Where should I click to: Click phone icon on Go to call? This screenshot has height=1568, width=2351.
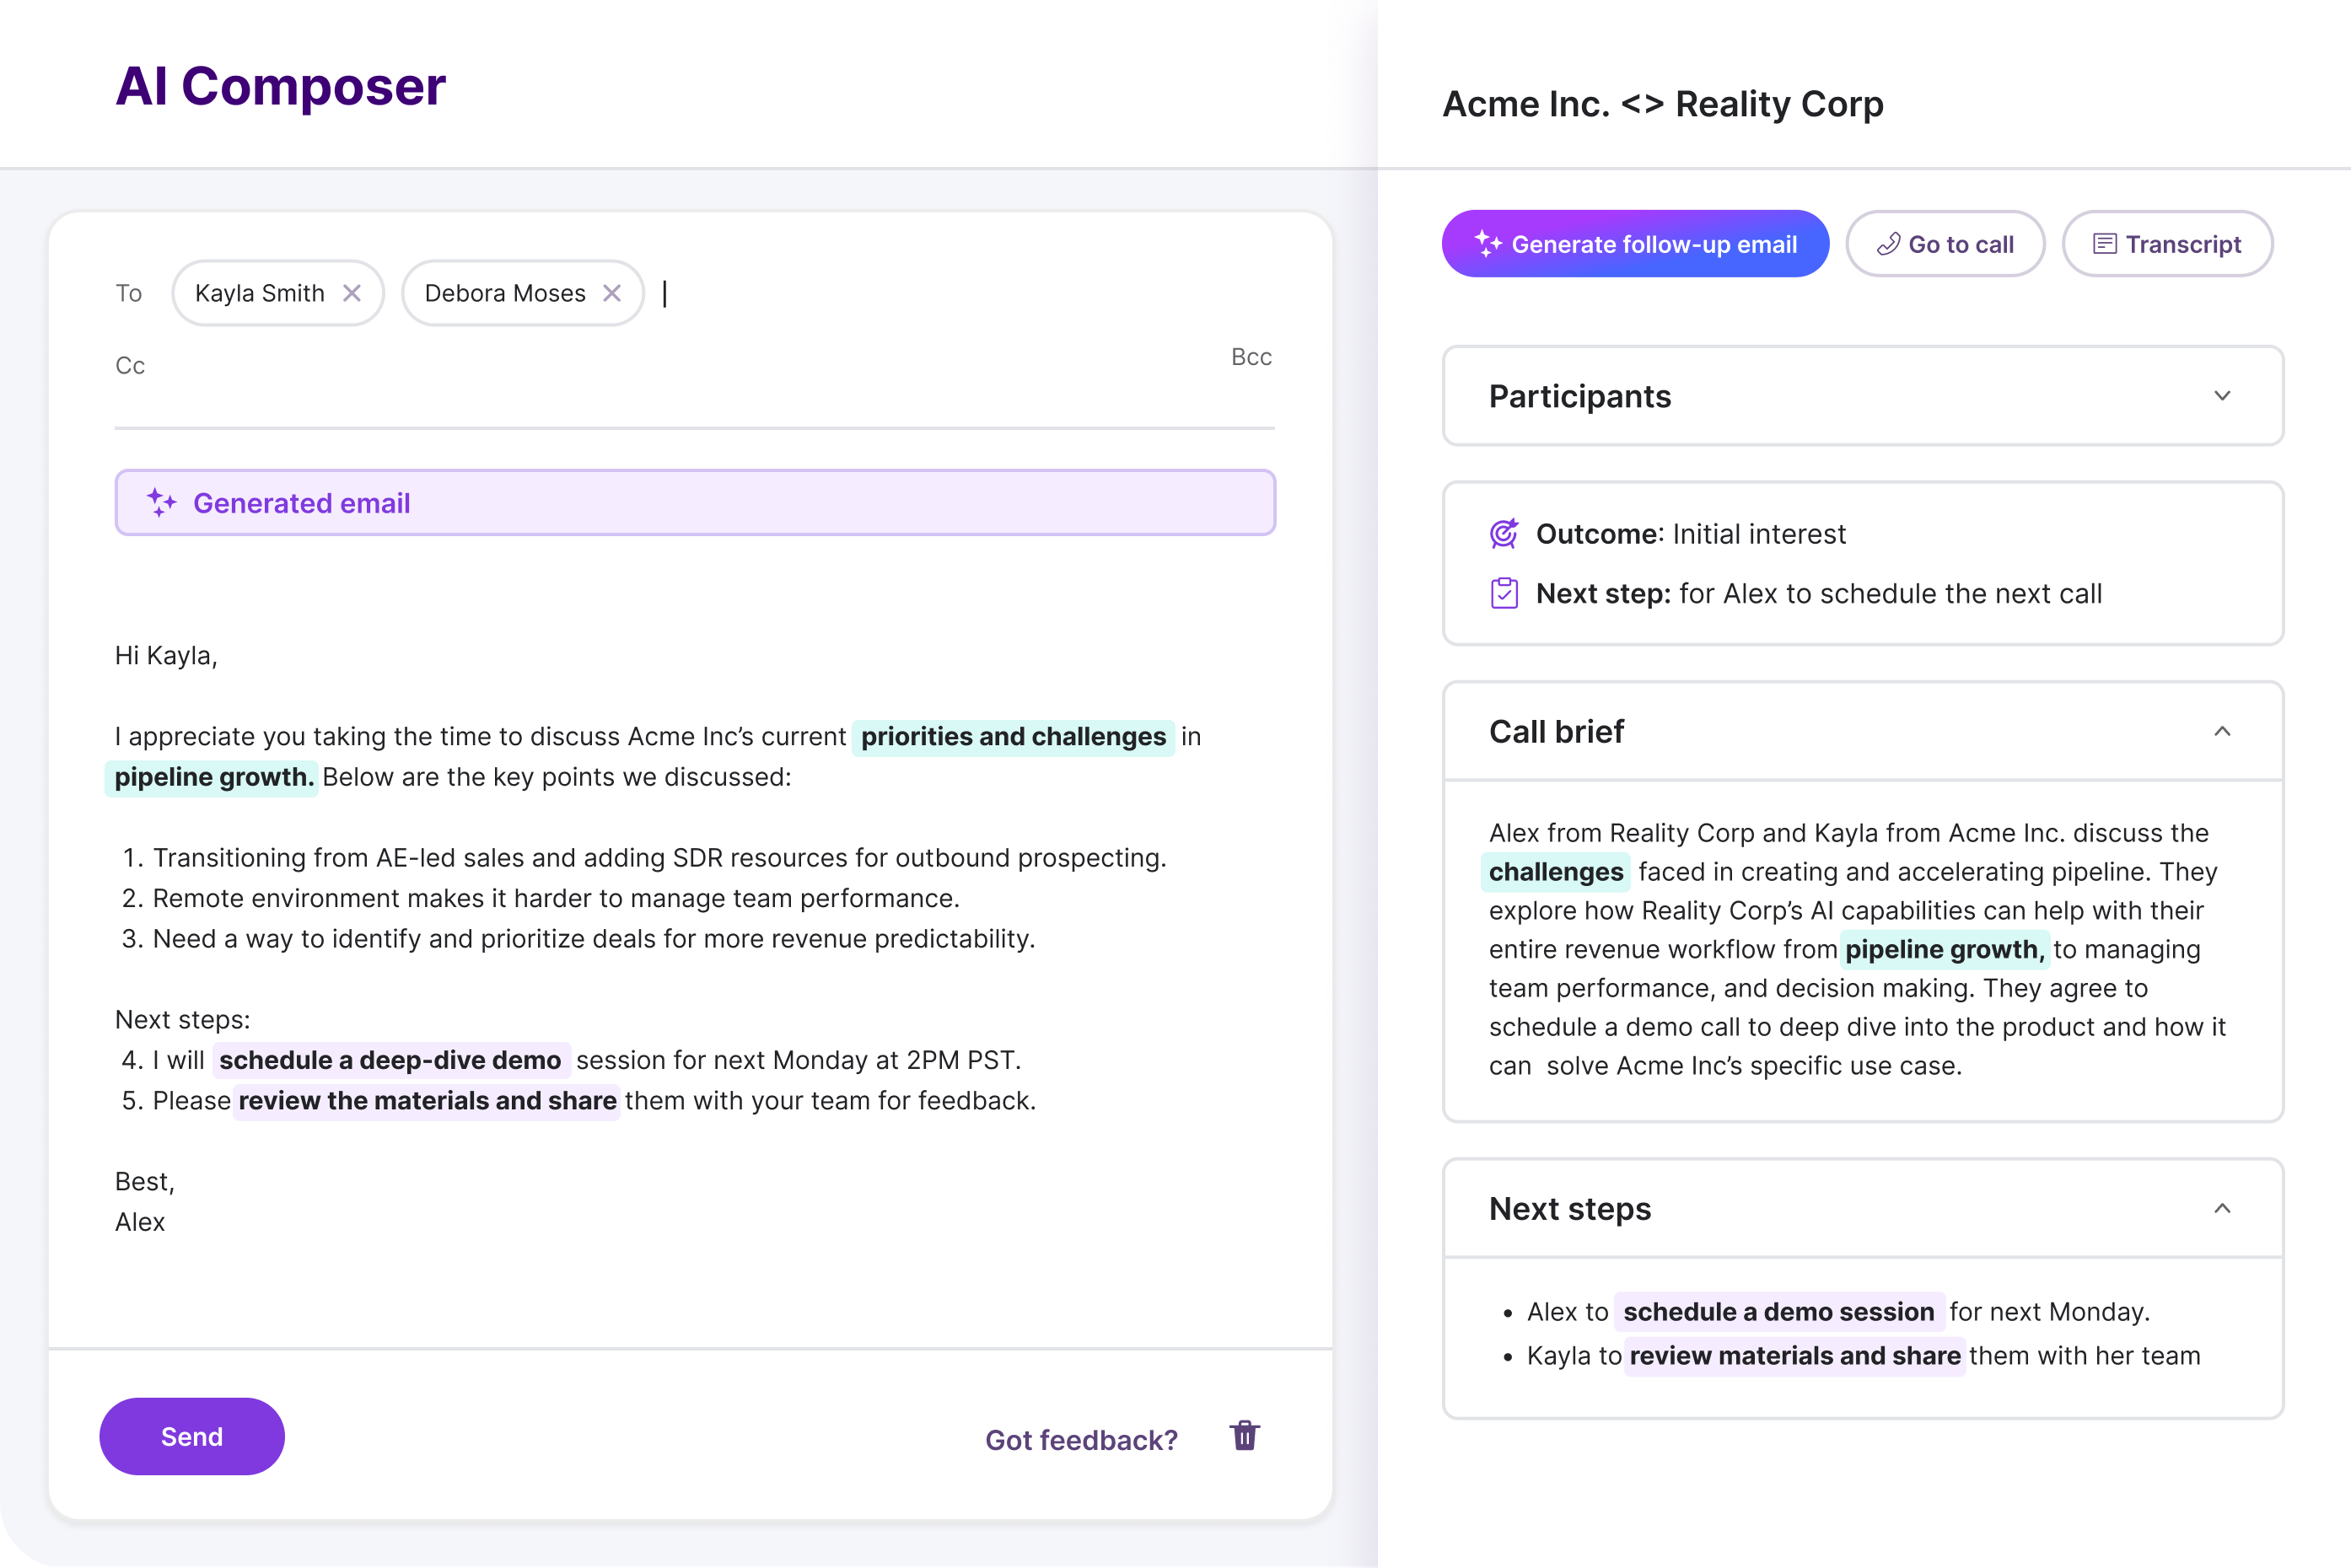tap(1888, 244)
